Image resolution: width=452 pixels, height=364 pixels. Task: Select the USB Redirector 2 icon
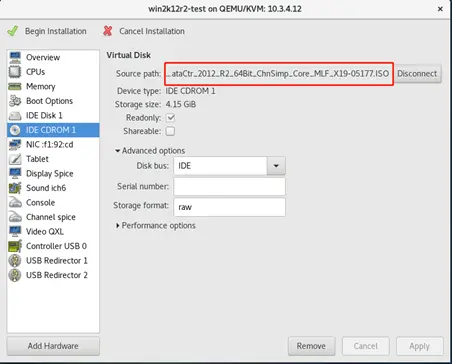click(15, 275)
